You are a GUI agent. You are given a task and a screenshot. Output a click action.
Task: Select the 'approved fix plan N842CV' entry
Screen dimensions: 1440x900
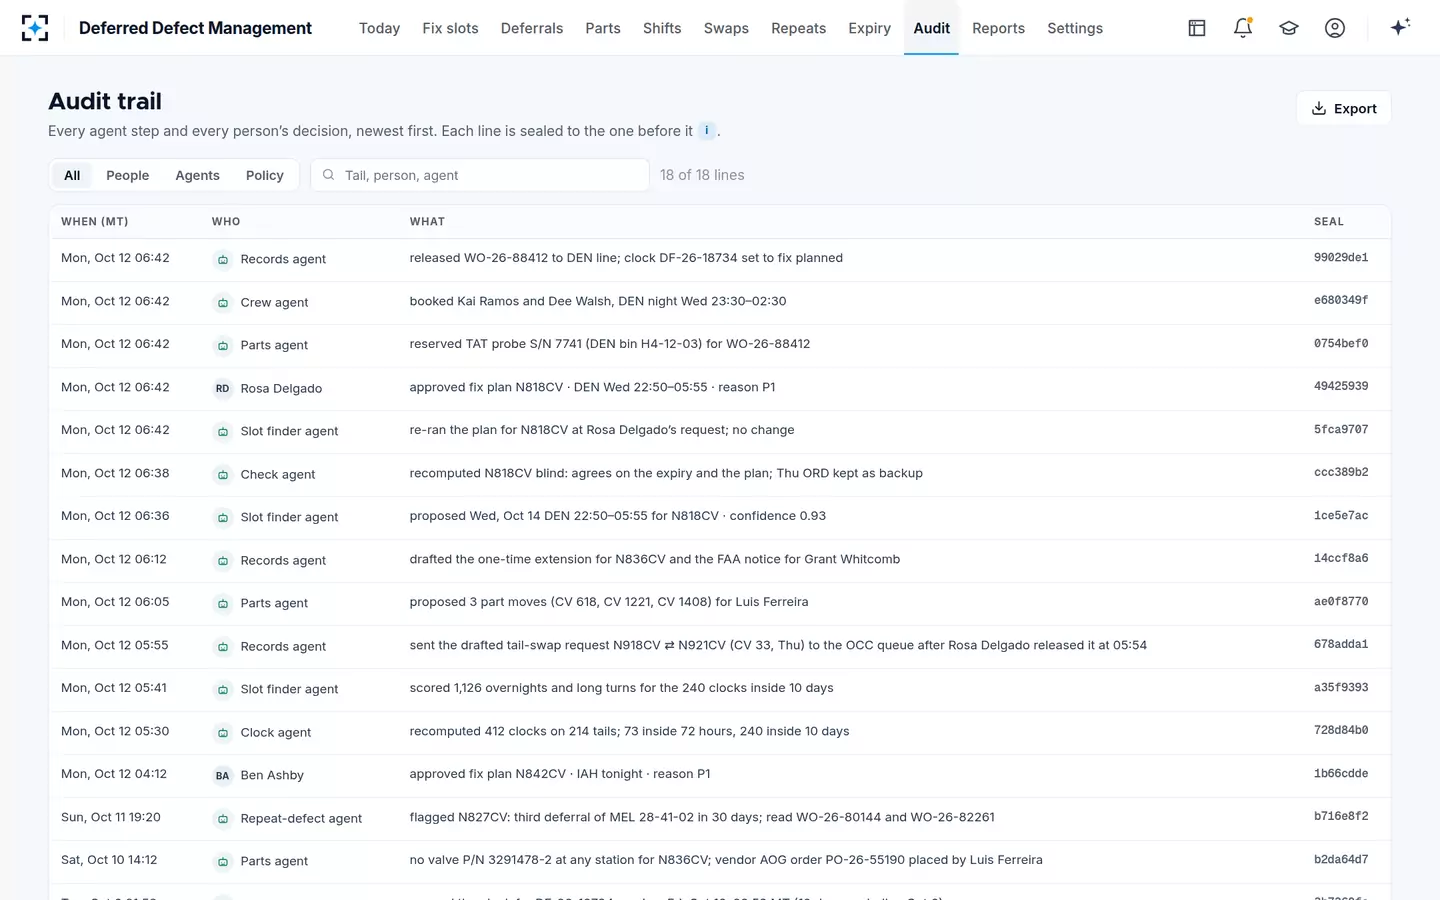pos(720,775)
